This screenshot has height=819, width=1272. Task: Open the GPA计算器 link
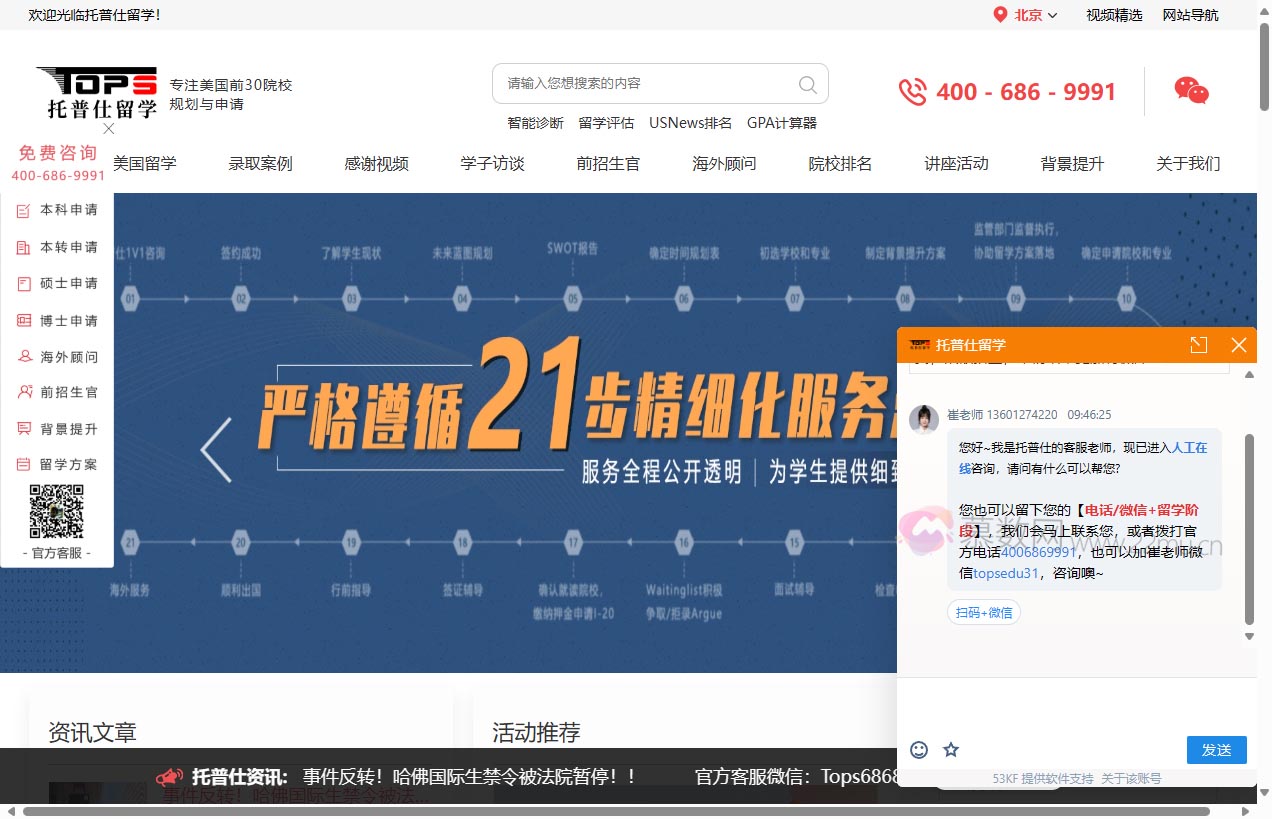tap(782, 122)
